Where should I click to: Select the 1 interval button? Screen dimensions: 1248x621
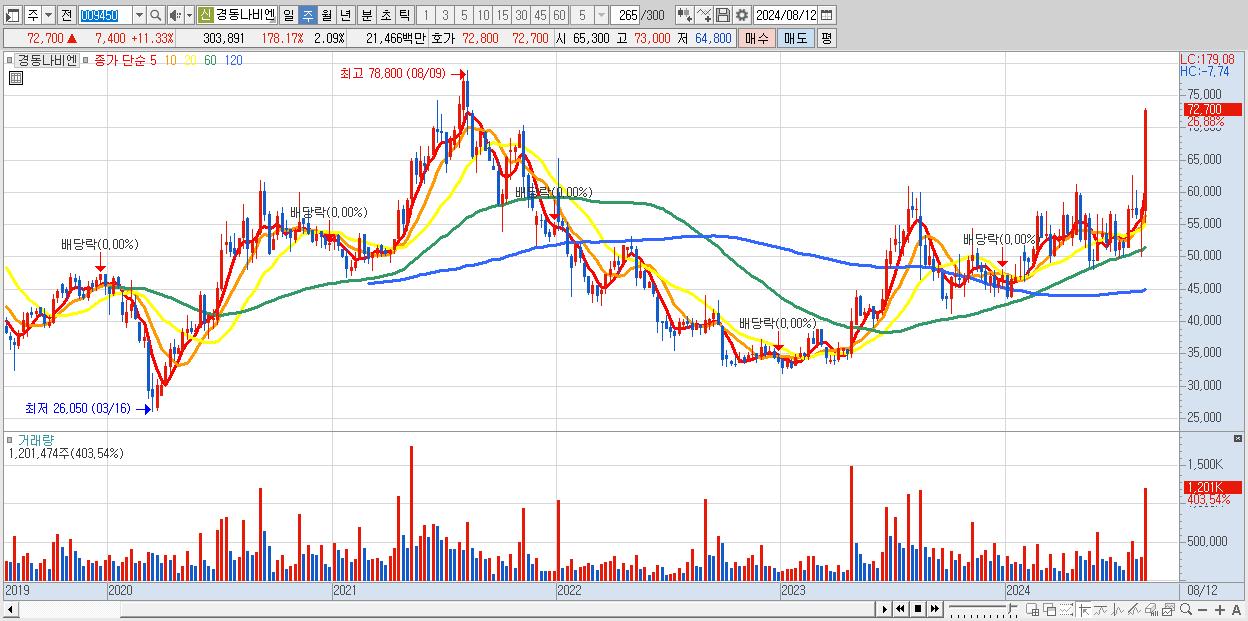click(x=425, y=15)
